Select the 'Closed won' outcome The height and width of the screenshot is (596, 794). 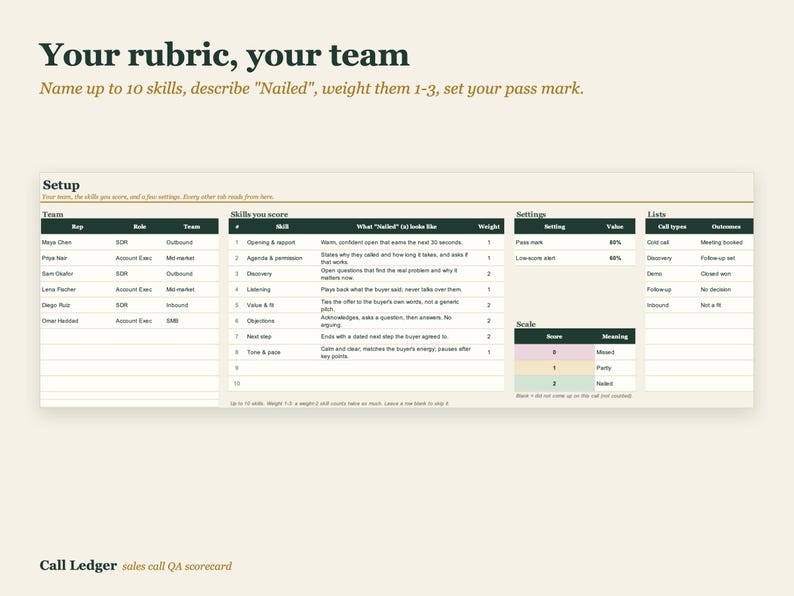(x=726, y=274)
